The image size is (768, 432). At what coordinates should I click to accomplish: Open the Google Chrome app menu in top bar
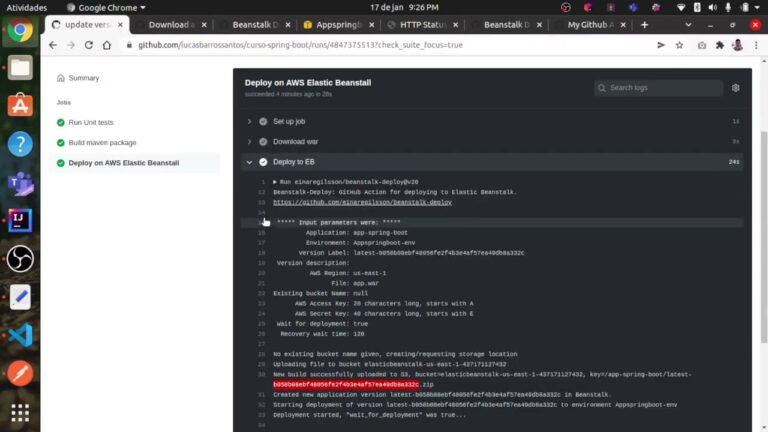(106, 7)
